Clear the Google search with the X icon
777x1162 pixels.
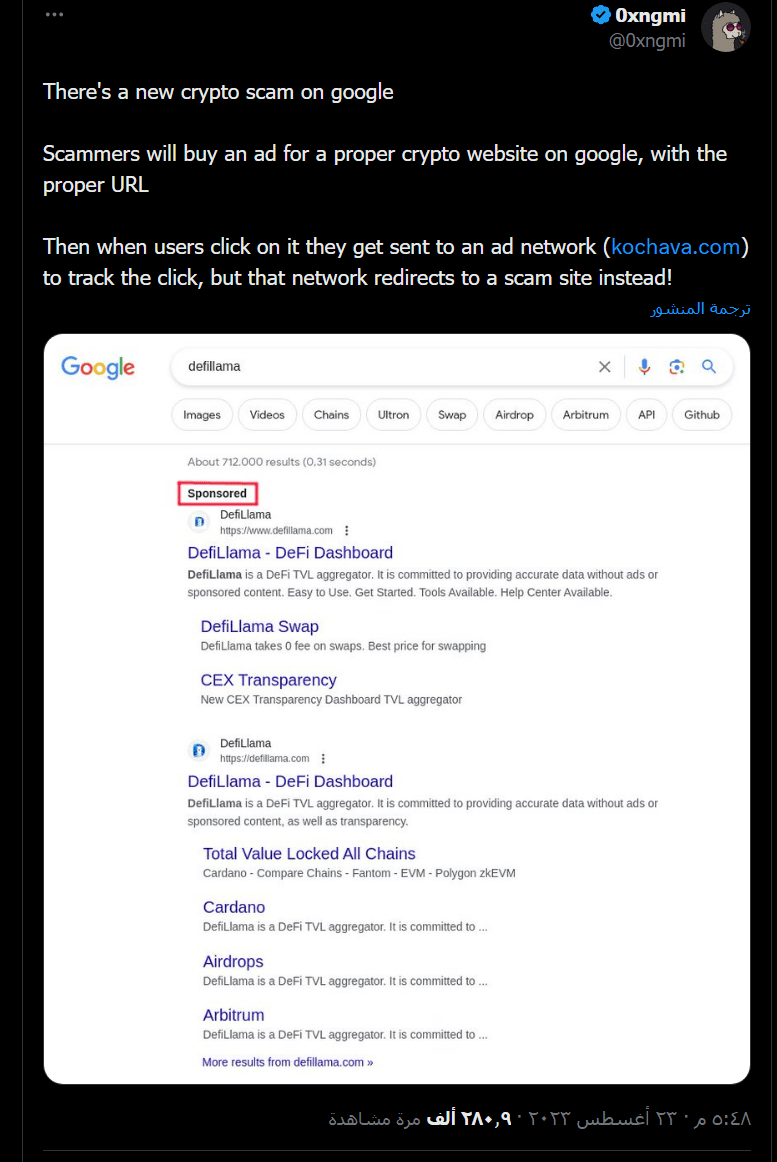tap(604, 367)
